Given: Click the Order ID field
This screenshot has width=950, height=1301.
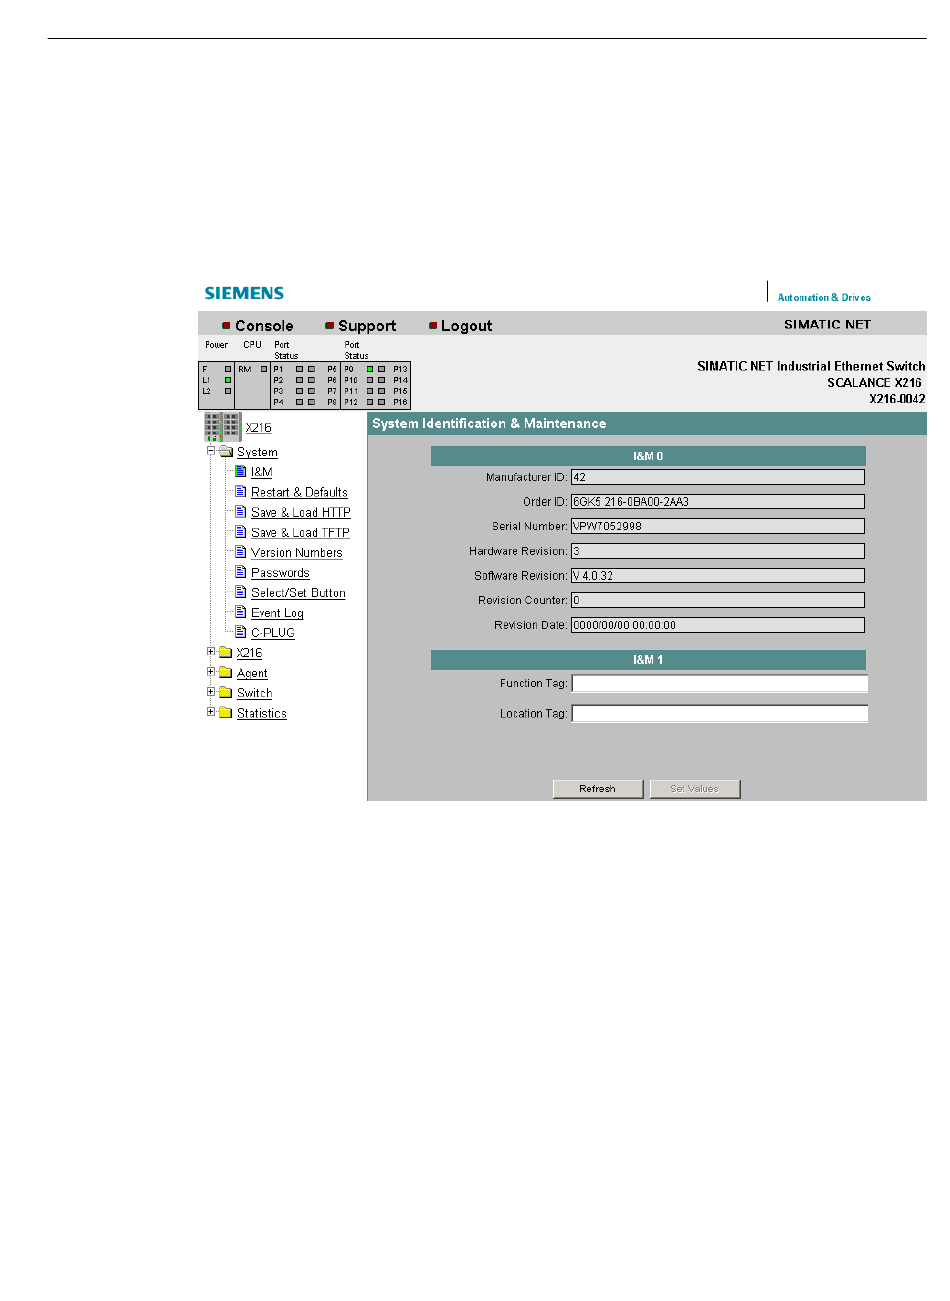Looking at the screenshot, I should tap(718, 501).
